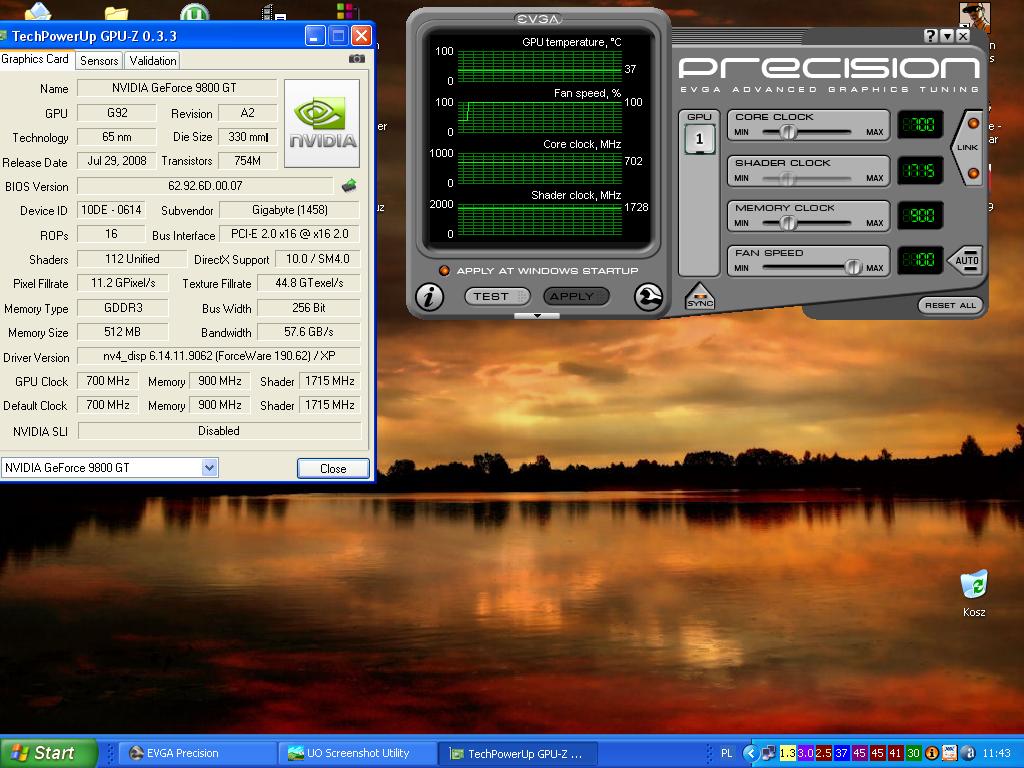Open the Kosz recycle bin icon
Screen dimensions: 1024x768
[973, 586]
